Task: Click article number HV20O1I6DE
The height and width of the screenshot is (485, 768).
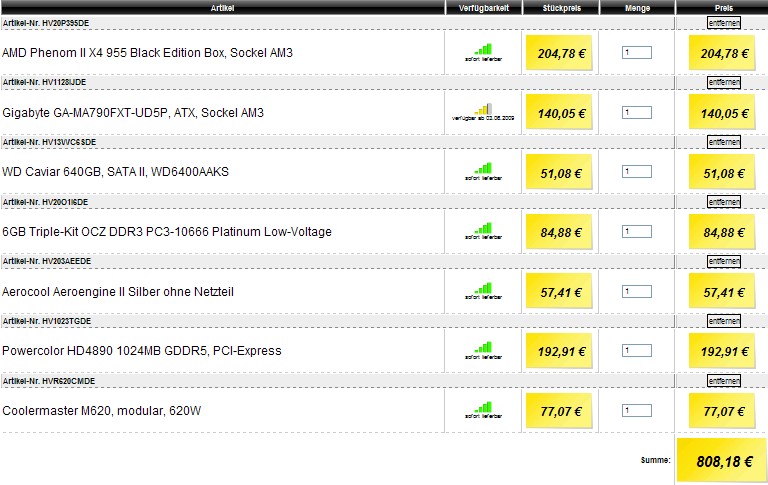Action: (65, 202)
